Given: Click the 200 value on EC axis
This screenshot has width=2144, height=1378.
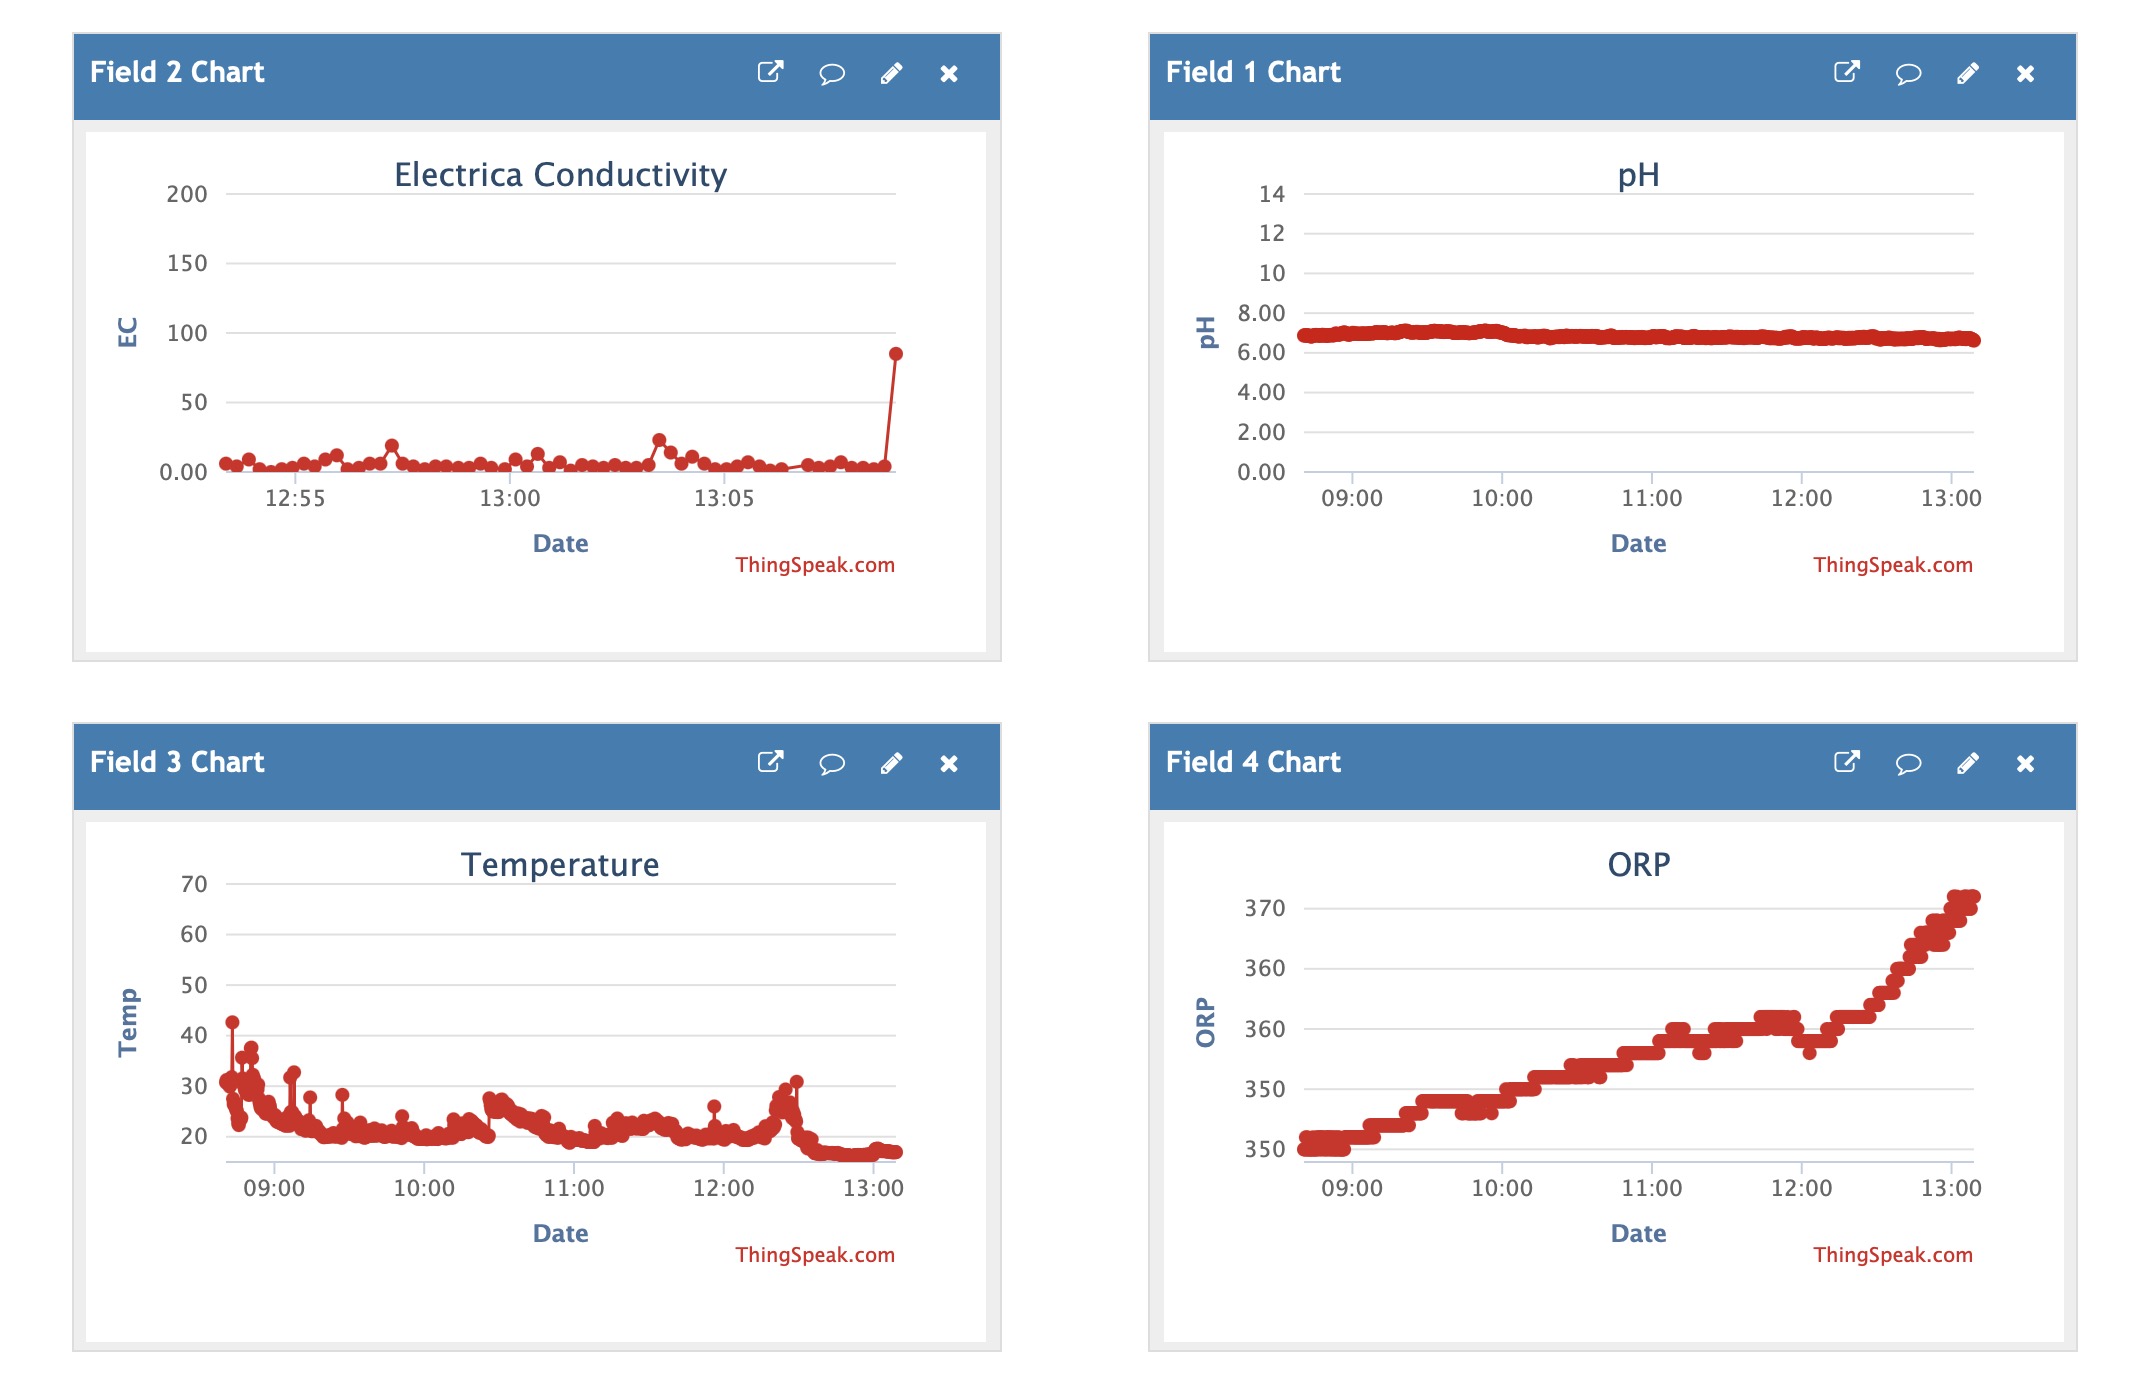Looking at the screenshot, I should pyautogui.click(x=187, y=194).
